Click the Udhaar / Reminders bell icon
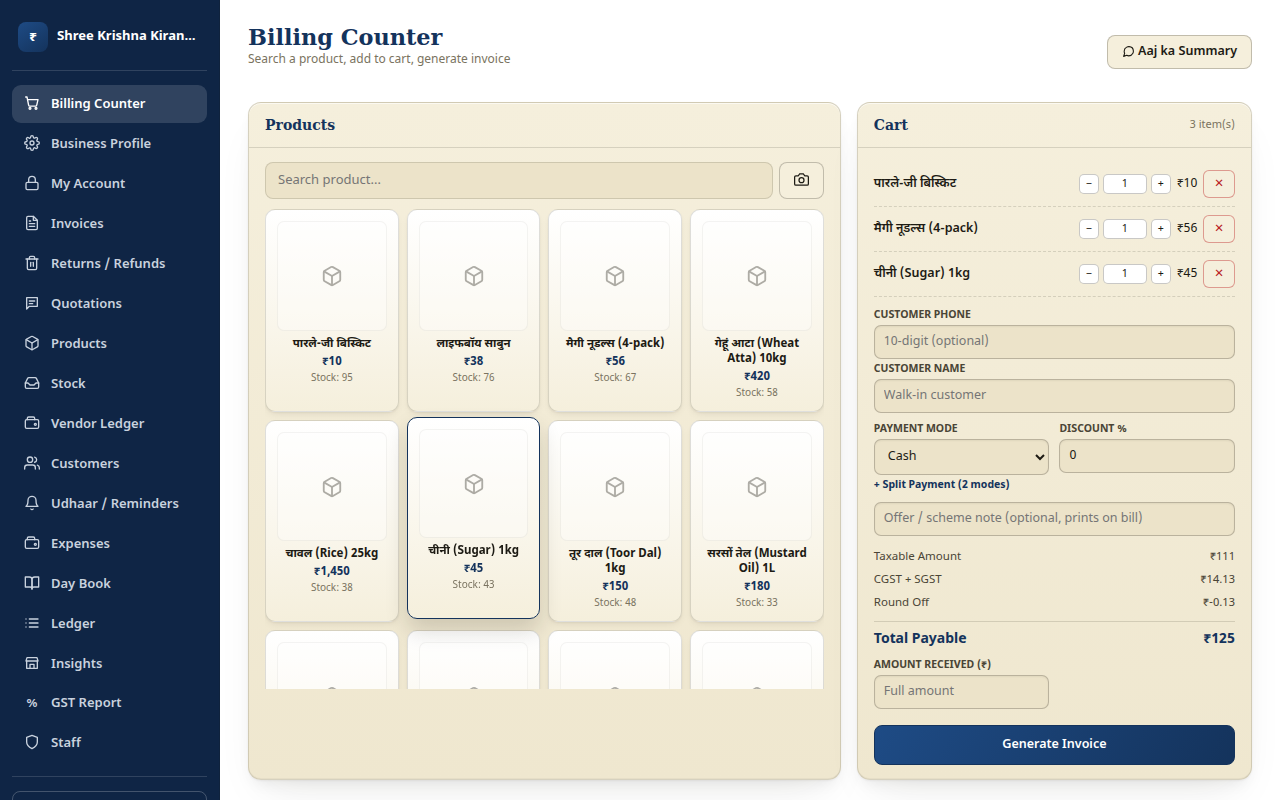The height and width of the screenshot is (800, 1280). click(32, 503)
